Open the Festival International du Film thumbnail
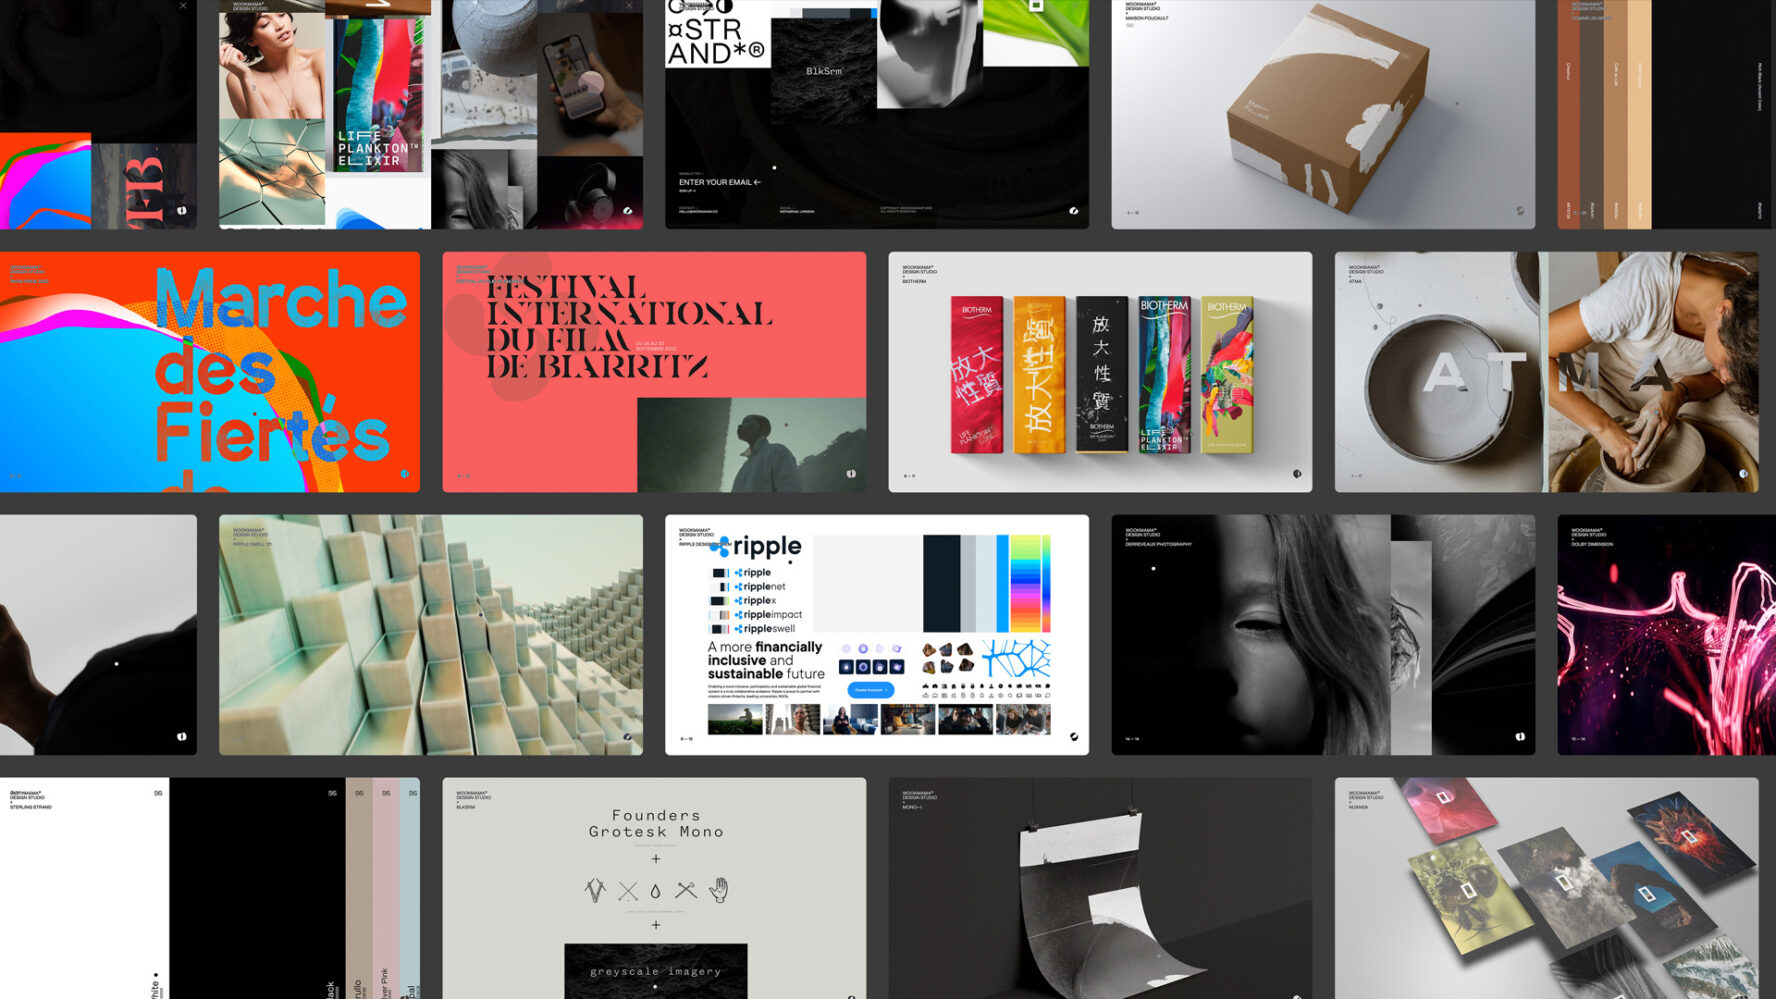Screen dimensions: 1776x999 (654, 372)
